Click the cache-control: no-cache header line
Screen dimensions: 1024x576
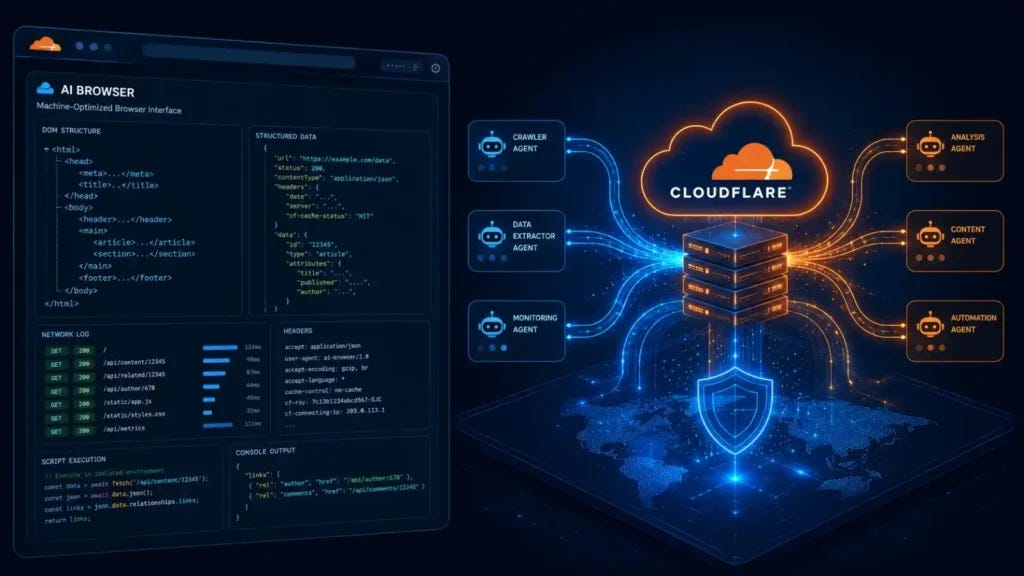point(323,391)
